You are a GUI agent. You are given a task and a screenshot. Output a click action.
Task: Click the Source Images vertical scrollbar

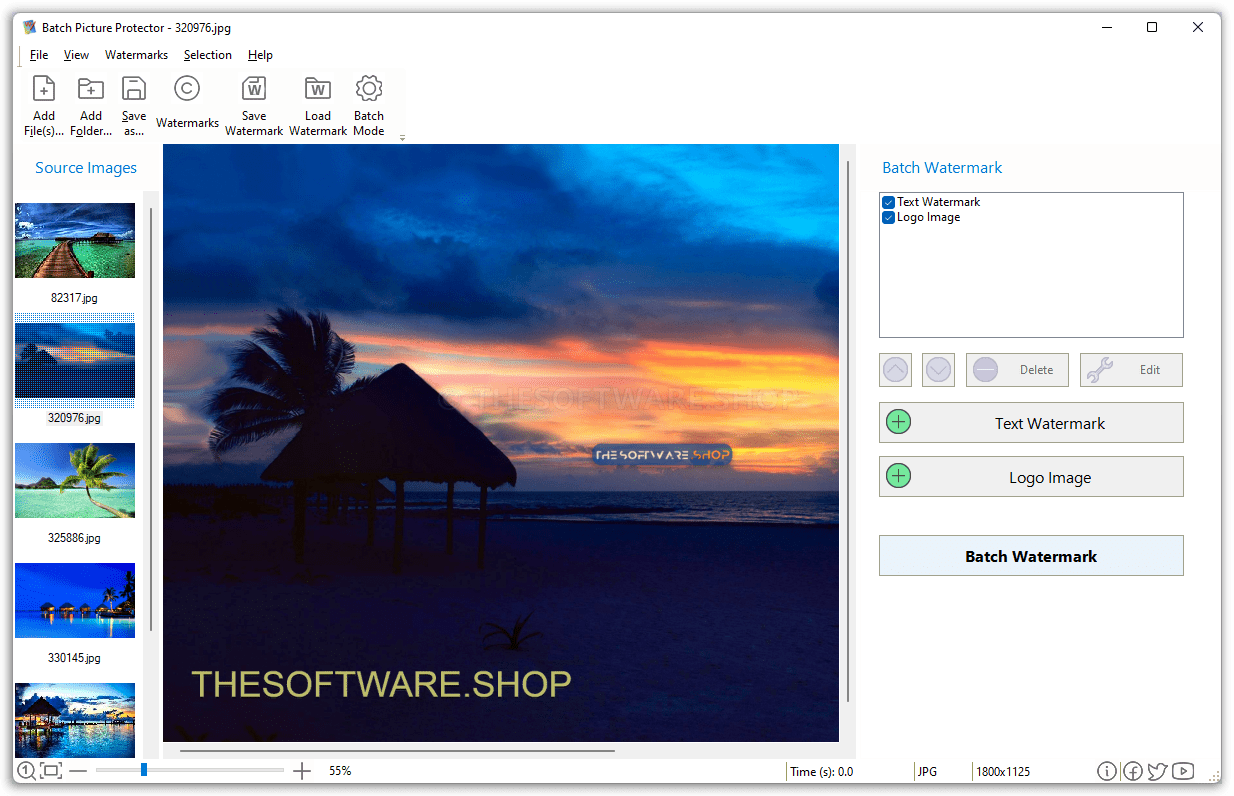pyautogui.click(x=151, y=420)
